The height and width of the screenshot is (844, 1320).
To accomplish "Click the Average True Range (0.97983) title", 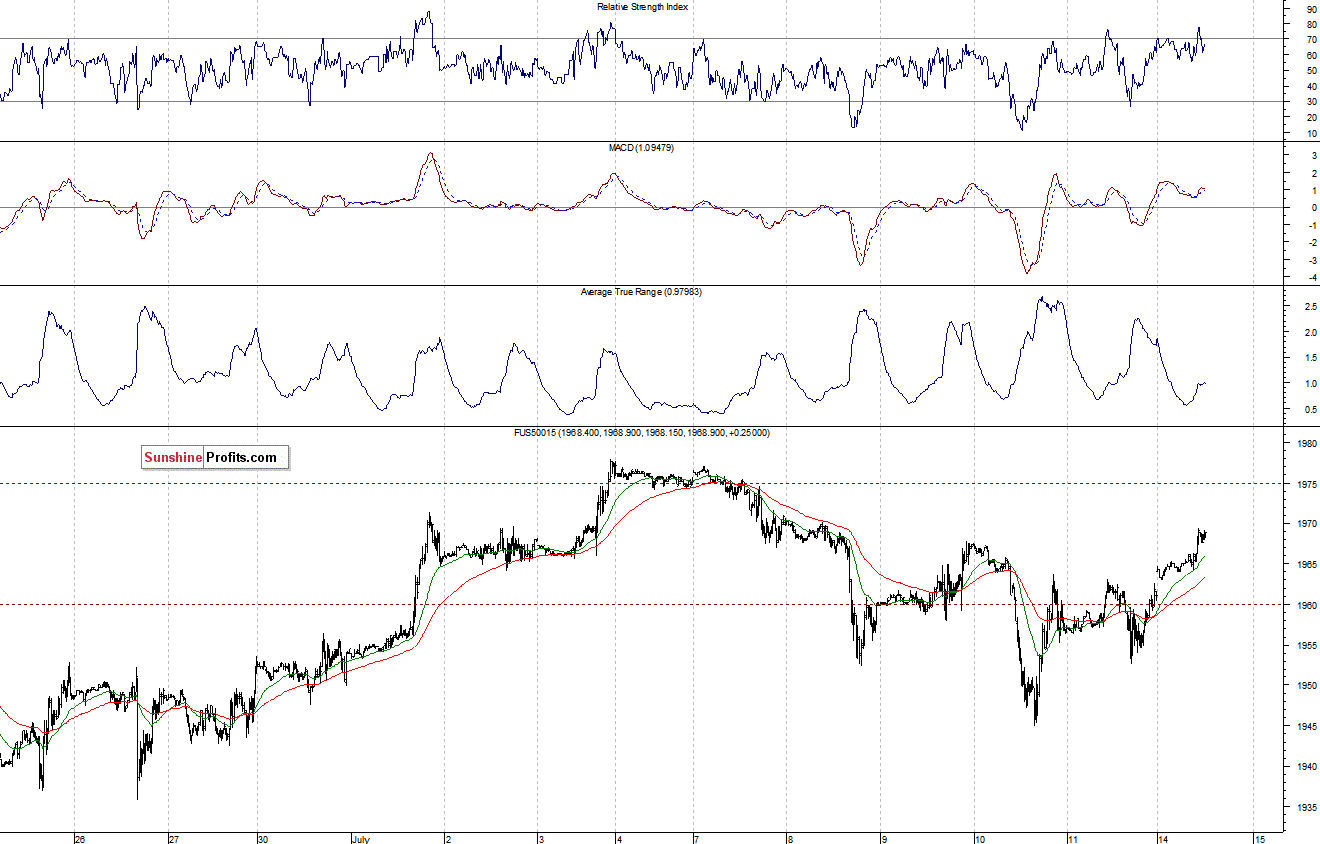I will (x=642, y=292).
